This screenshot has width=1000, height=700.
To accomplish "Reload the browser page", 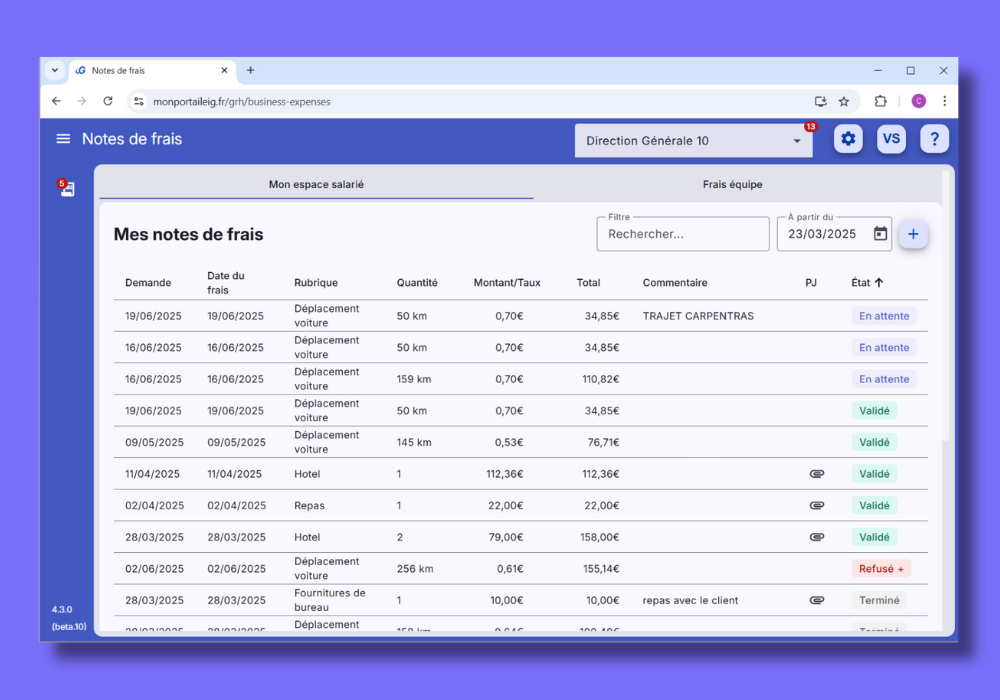I will pyautogui.click(x=108, y=101).
